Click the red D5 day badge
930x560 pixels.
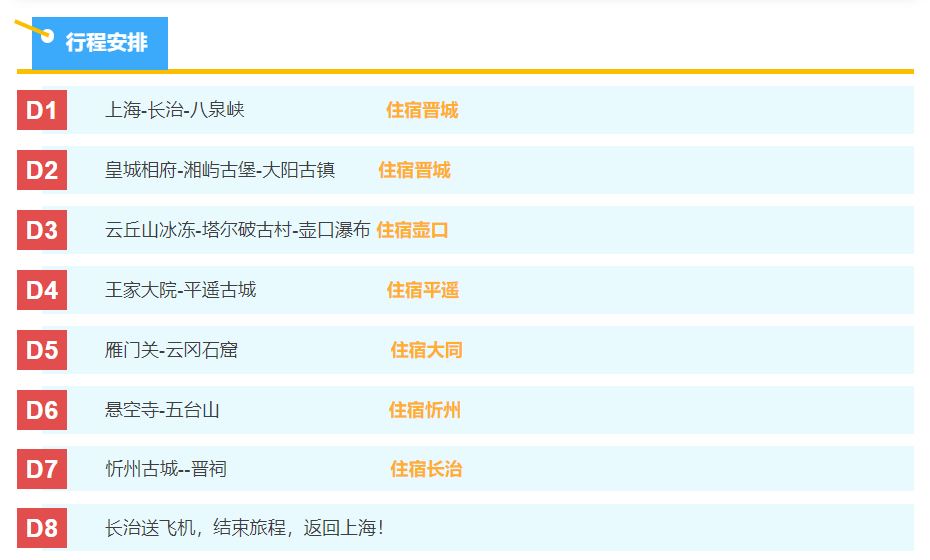point(42,350)
